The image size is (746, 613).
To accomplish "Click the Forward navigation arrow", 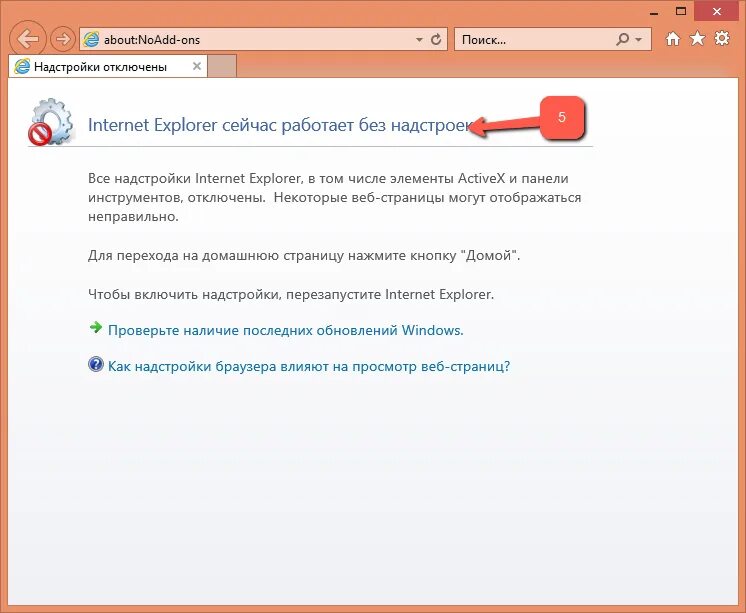I will click(x=63, y=39).
